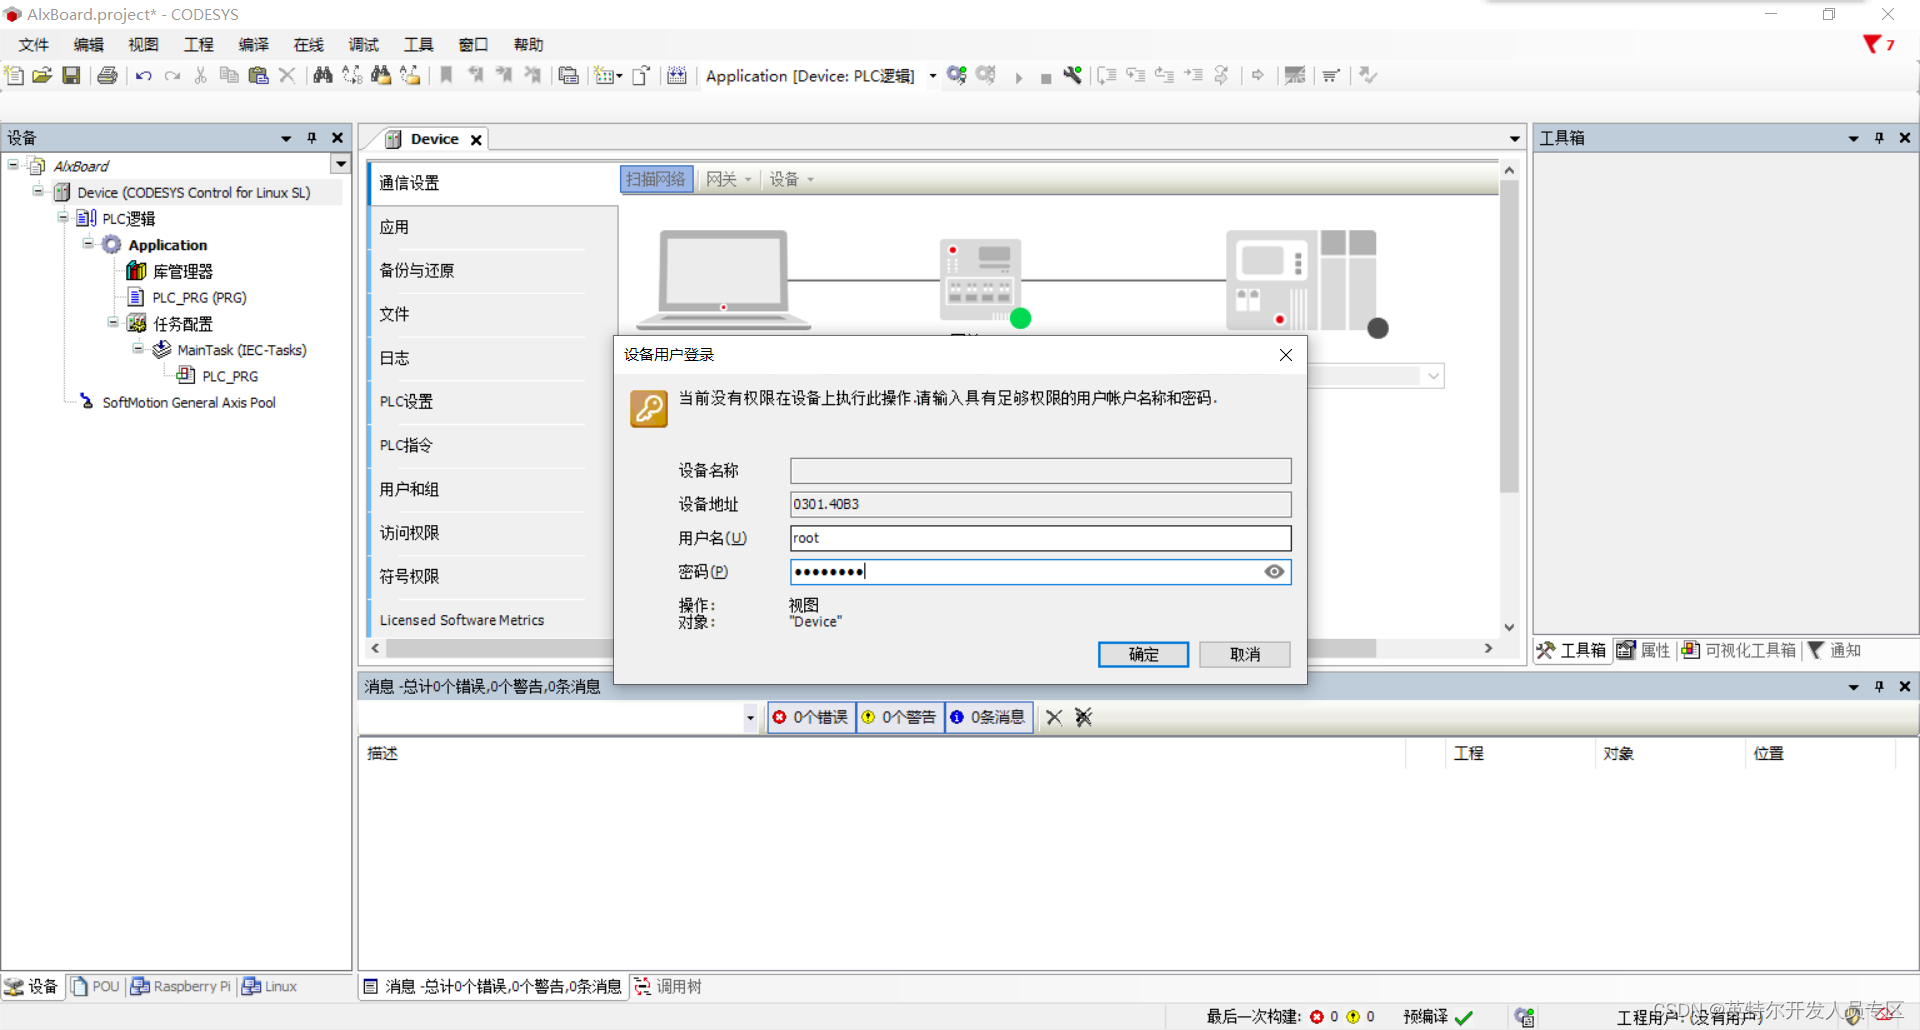Open the 在线 menu
Screen dimensions: 1920x1030
[308, 44]
